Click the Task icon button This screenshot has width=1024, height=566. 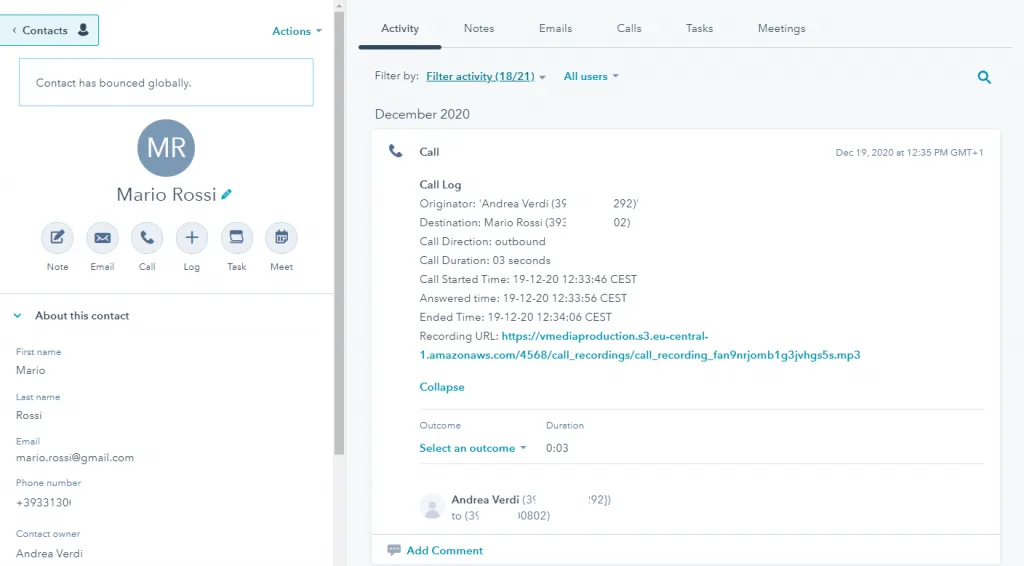[x=237, y=238]
